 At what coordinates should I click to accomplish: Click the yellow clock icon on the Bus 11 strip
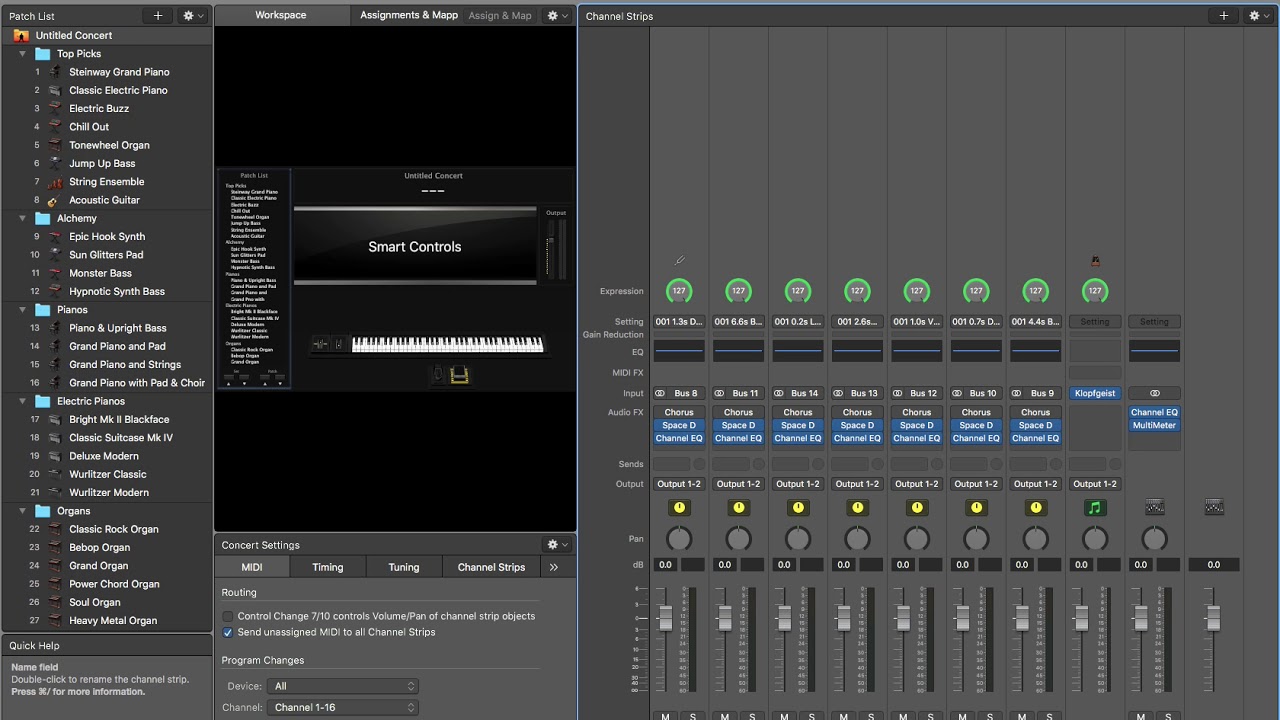(x=738, y=508)
